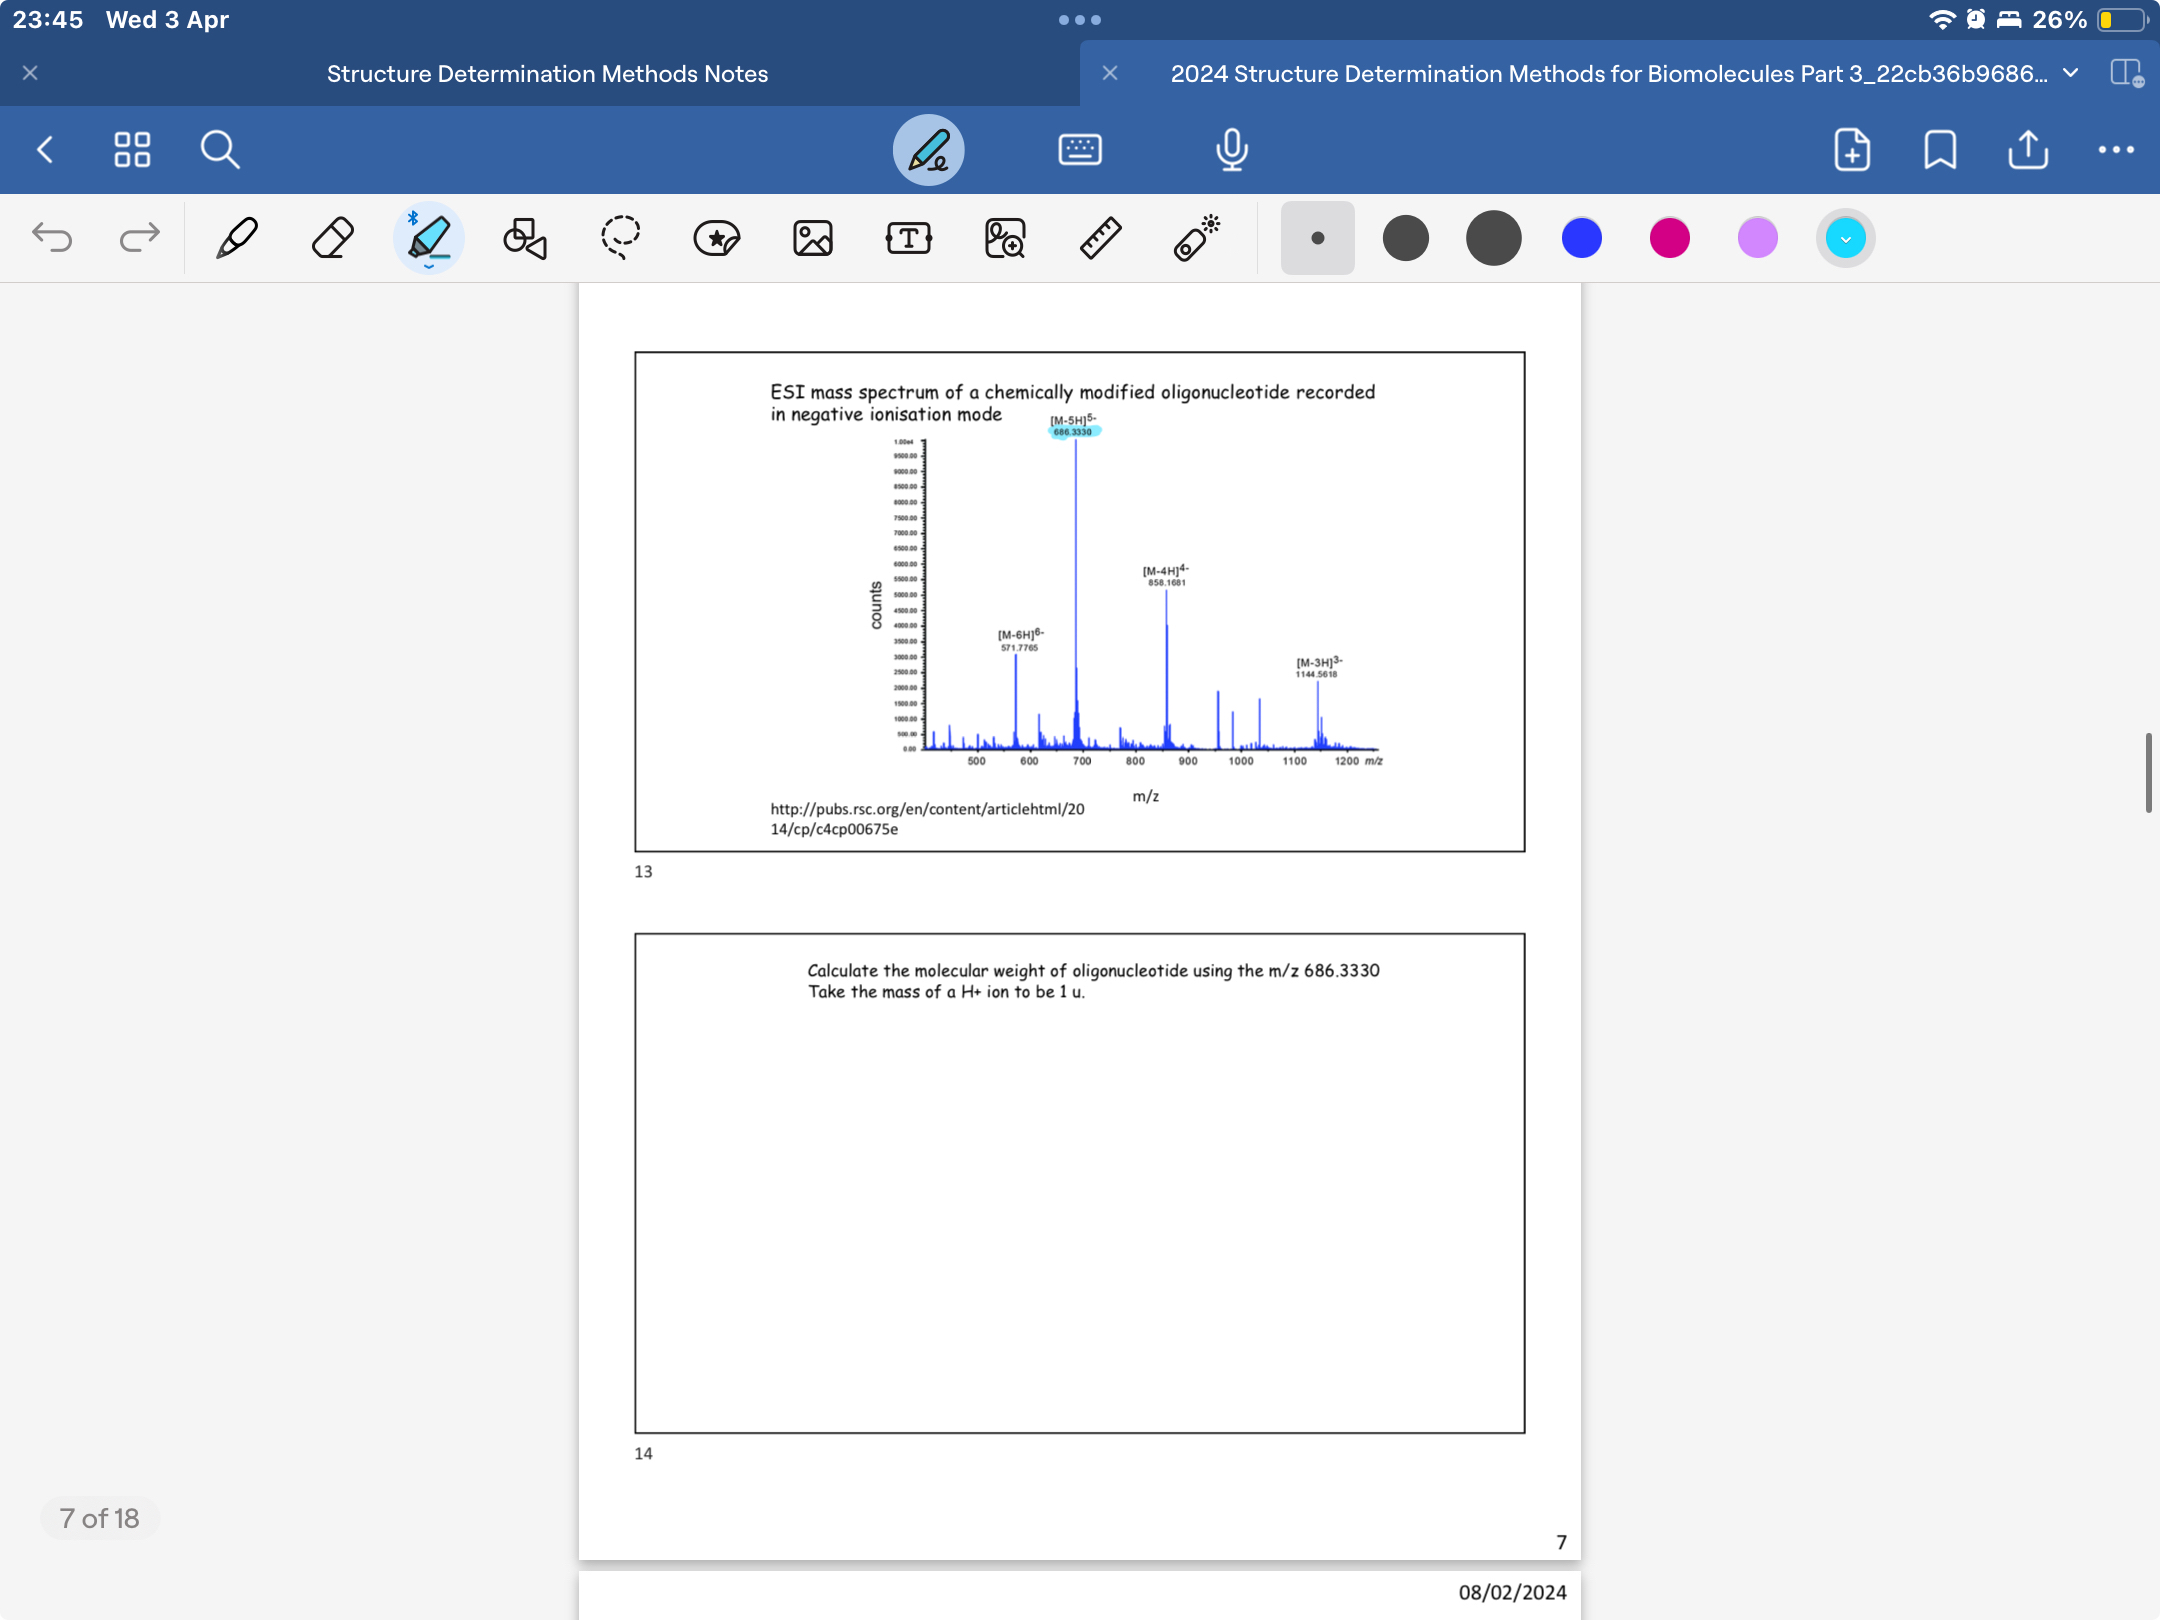Select the Lasso tool
This screenshot has width=2160, height=1620.
tap(620, 238)
